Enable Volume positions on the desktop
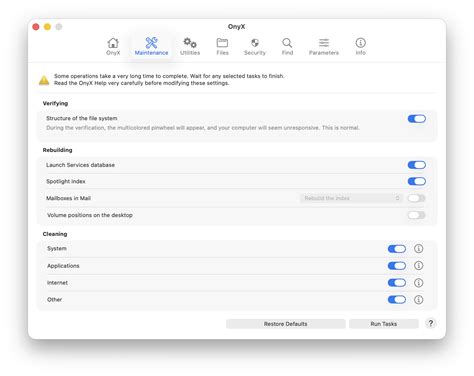 [x=417, y=215]
